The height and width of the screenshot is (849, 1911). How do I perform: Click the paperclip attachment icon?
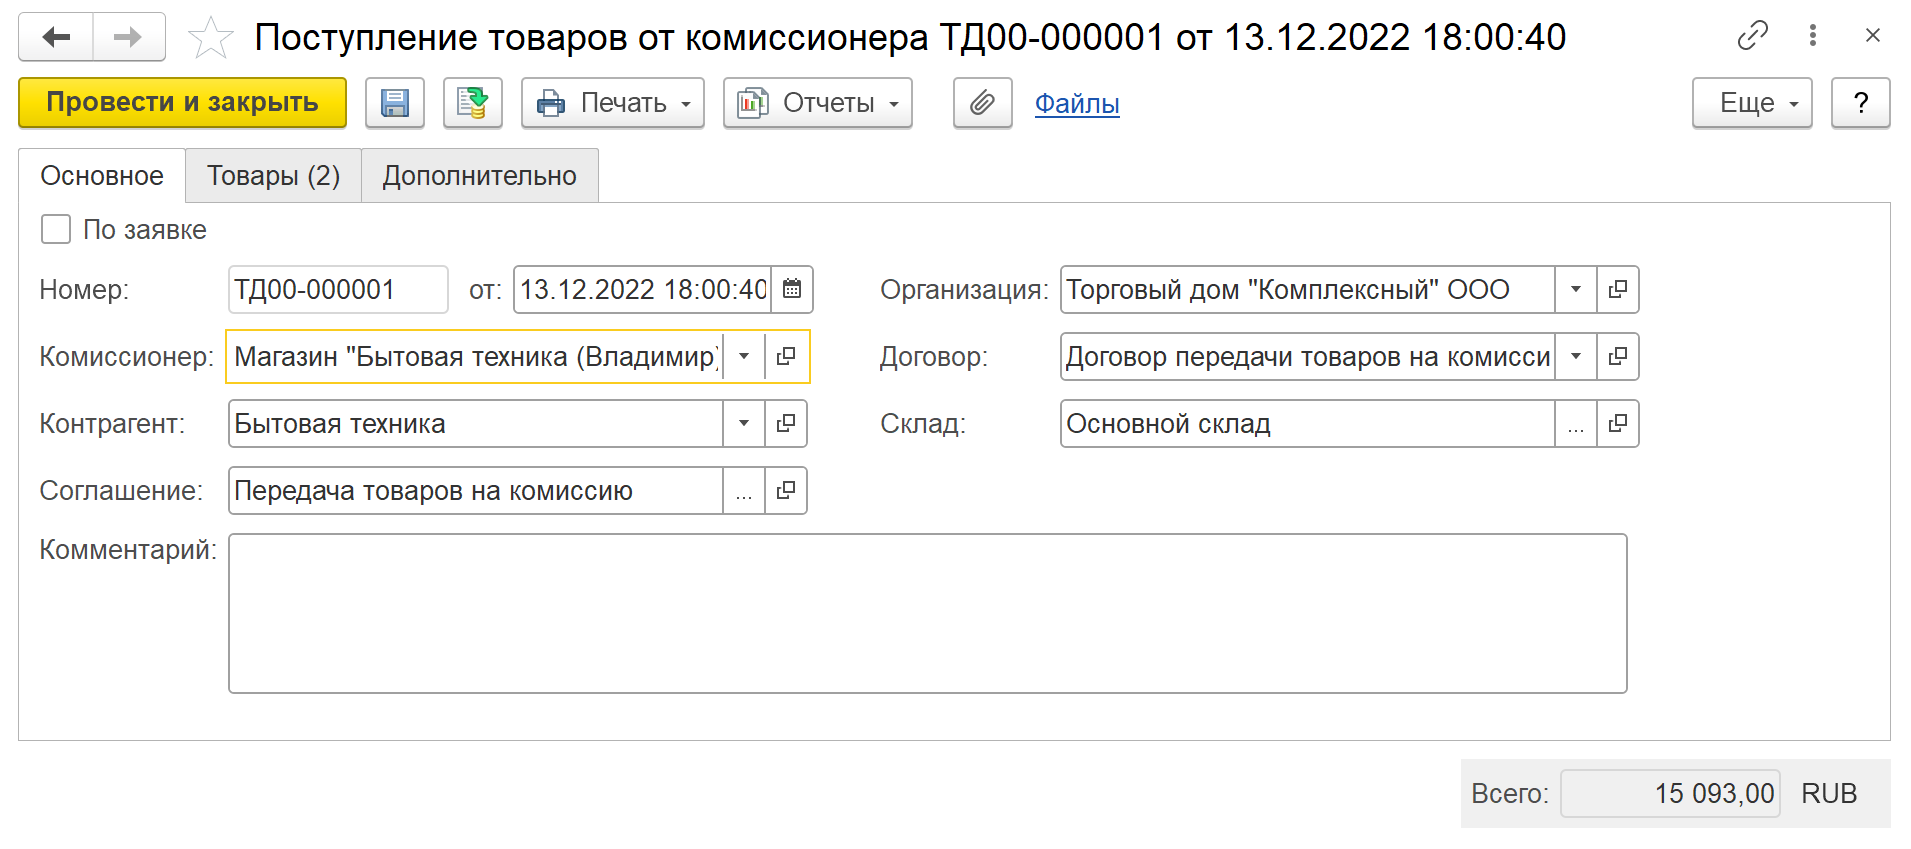(x=982, y=103)
